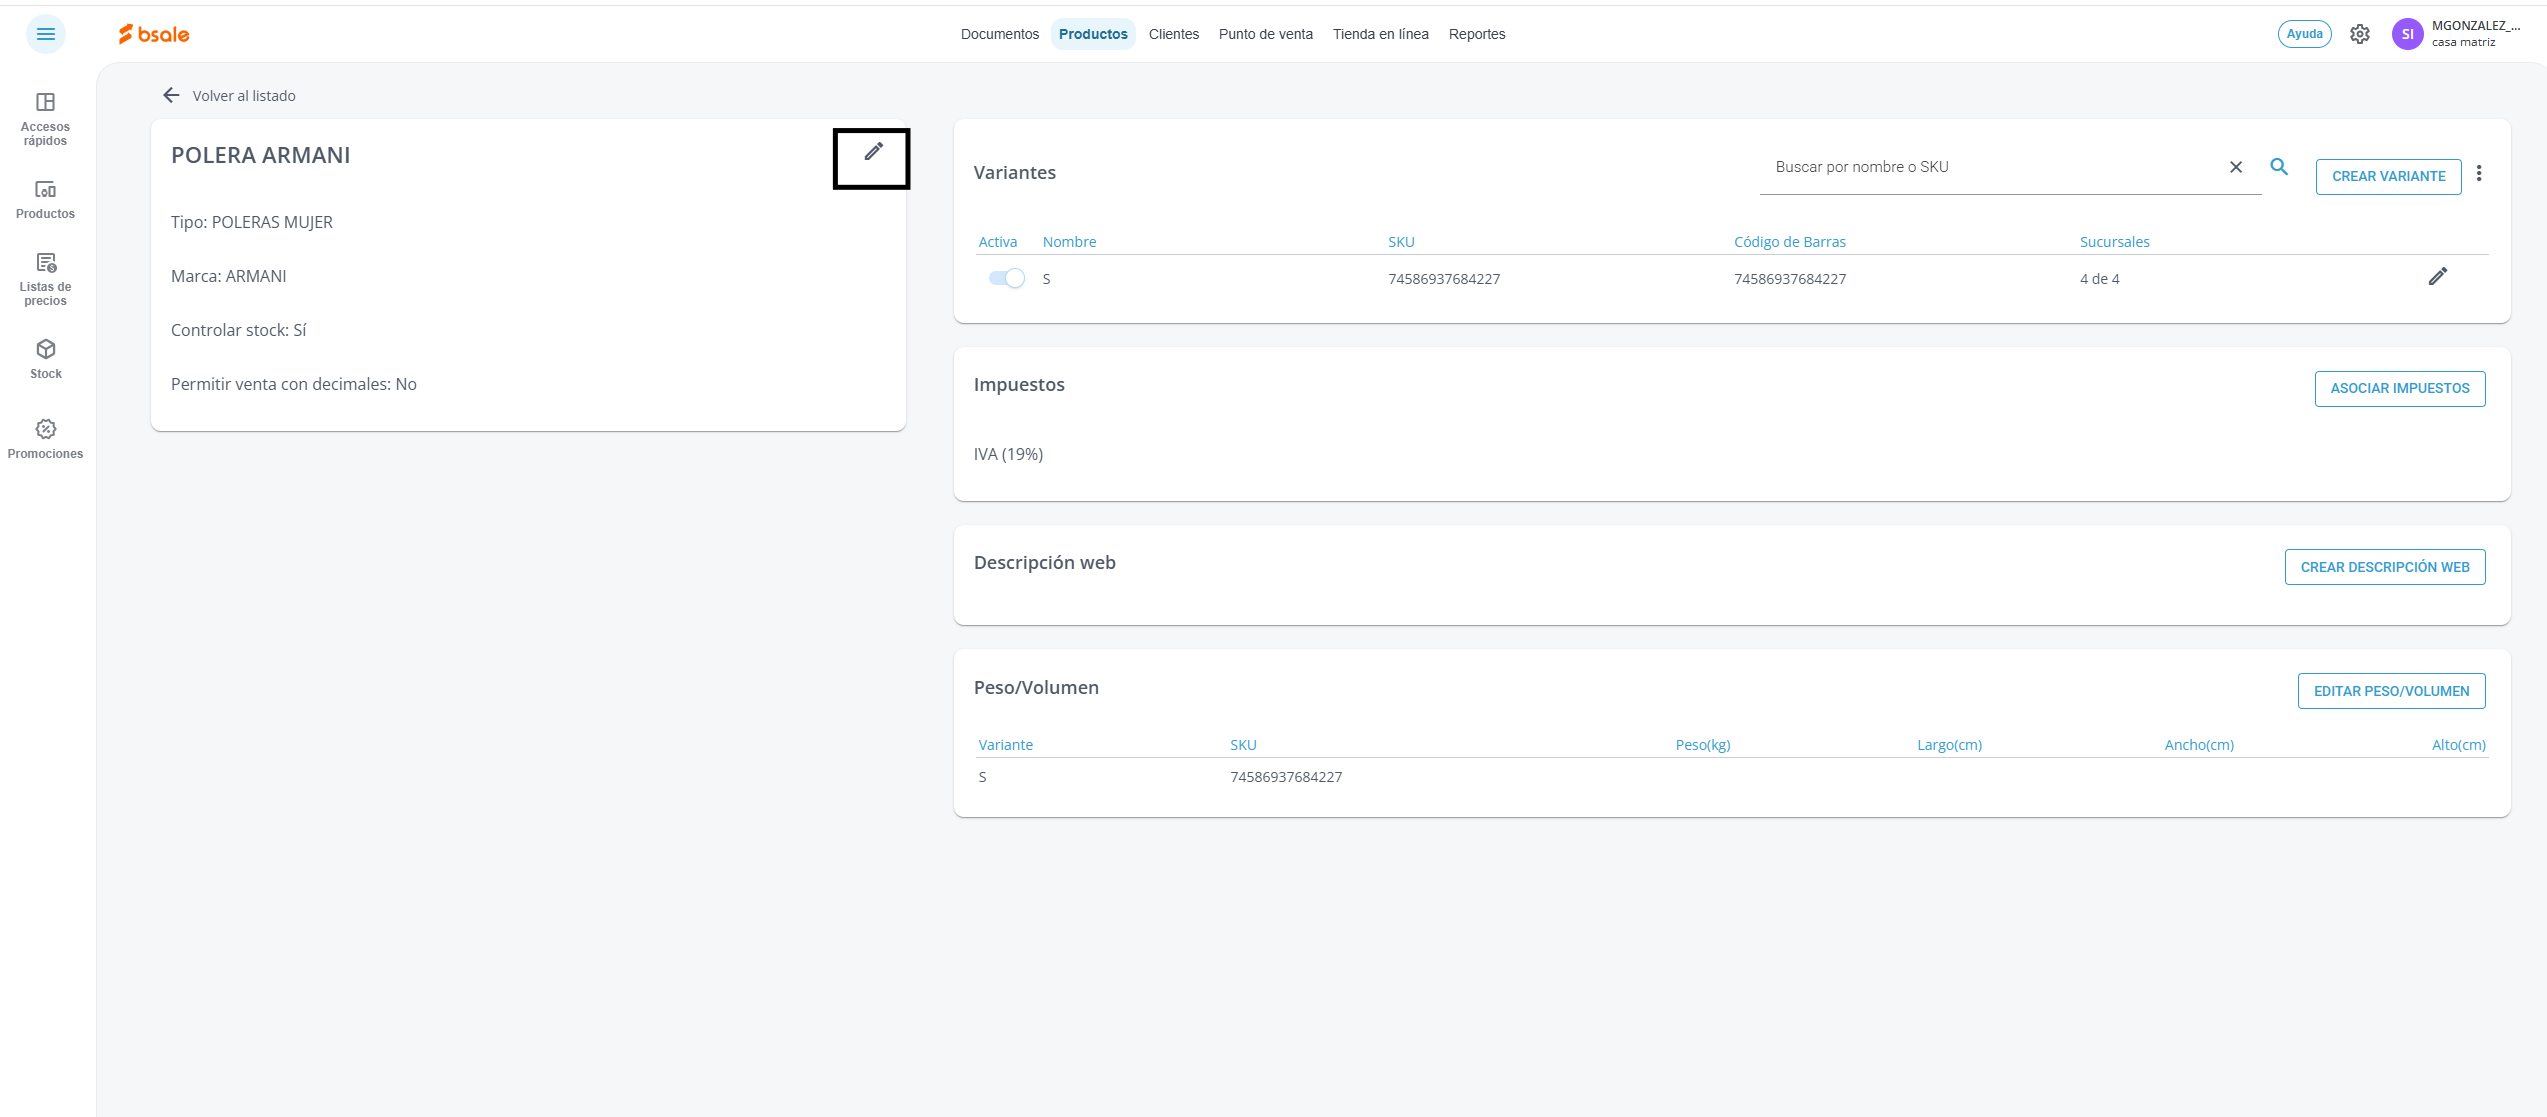
Task: Edit variant S pencil icon
Action: point(2437,277)
